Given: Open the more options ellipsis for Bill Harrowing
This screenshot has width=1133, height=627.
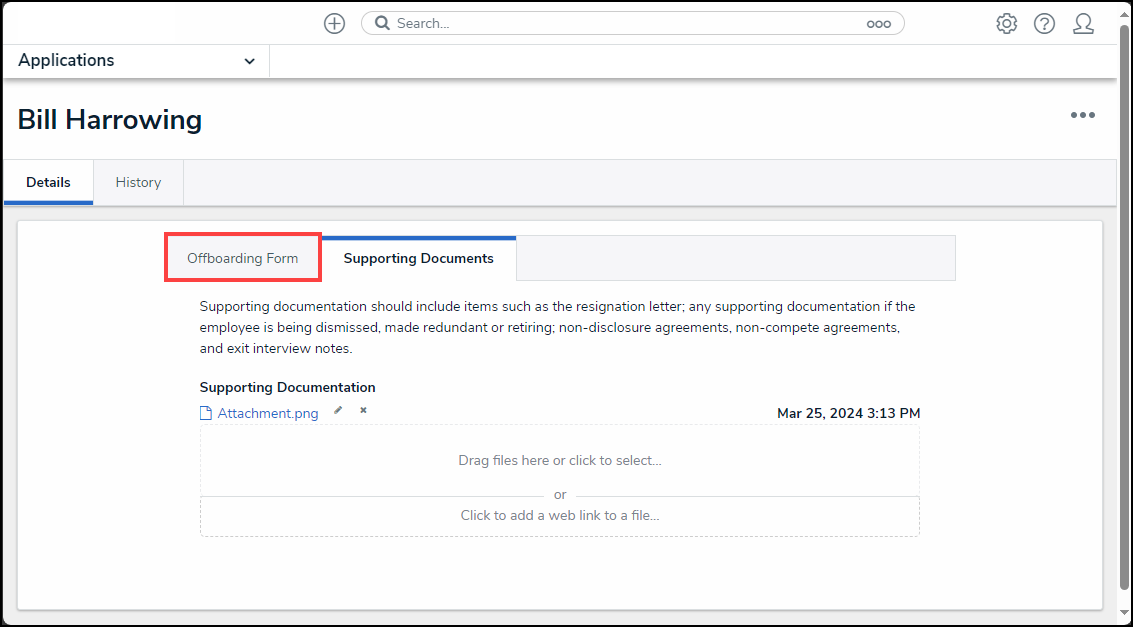Looking at the screenshot, I should [1082, 115].
